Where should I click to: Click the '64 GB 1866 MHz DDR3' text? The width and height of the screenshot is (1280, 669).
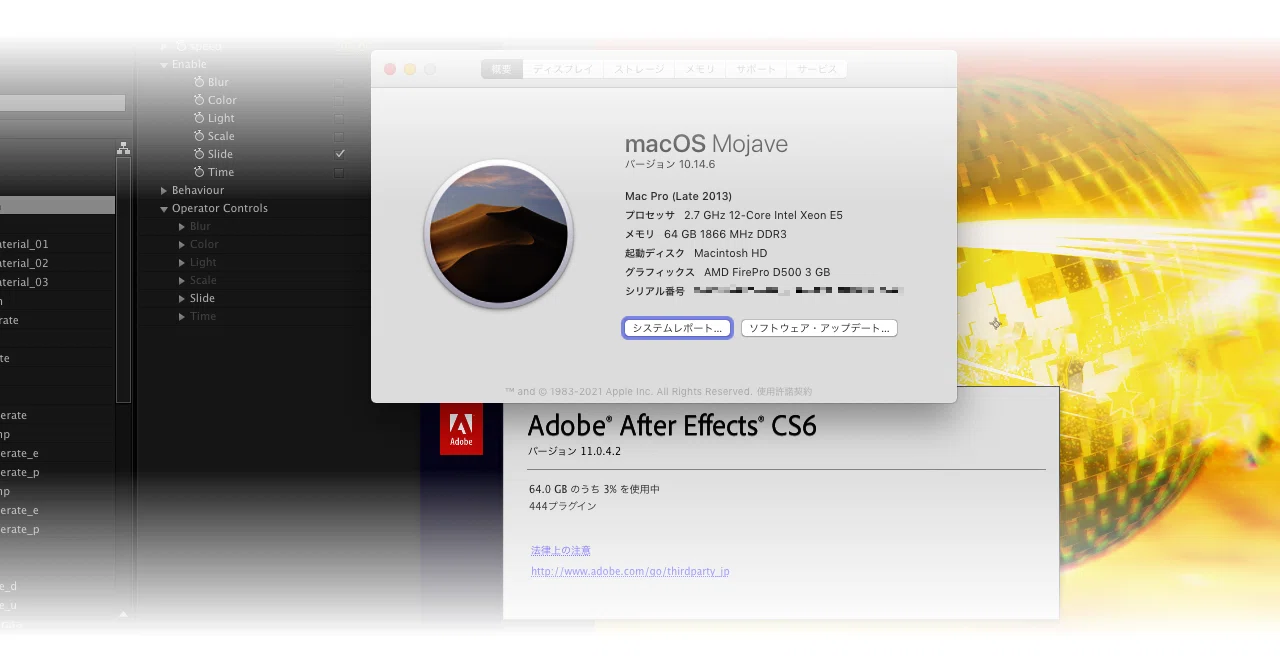click(x=725, y=234)
